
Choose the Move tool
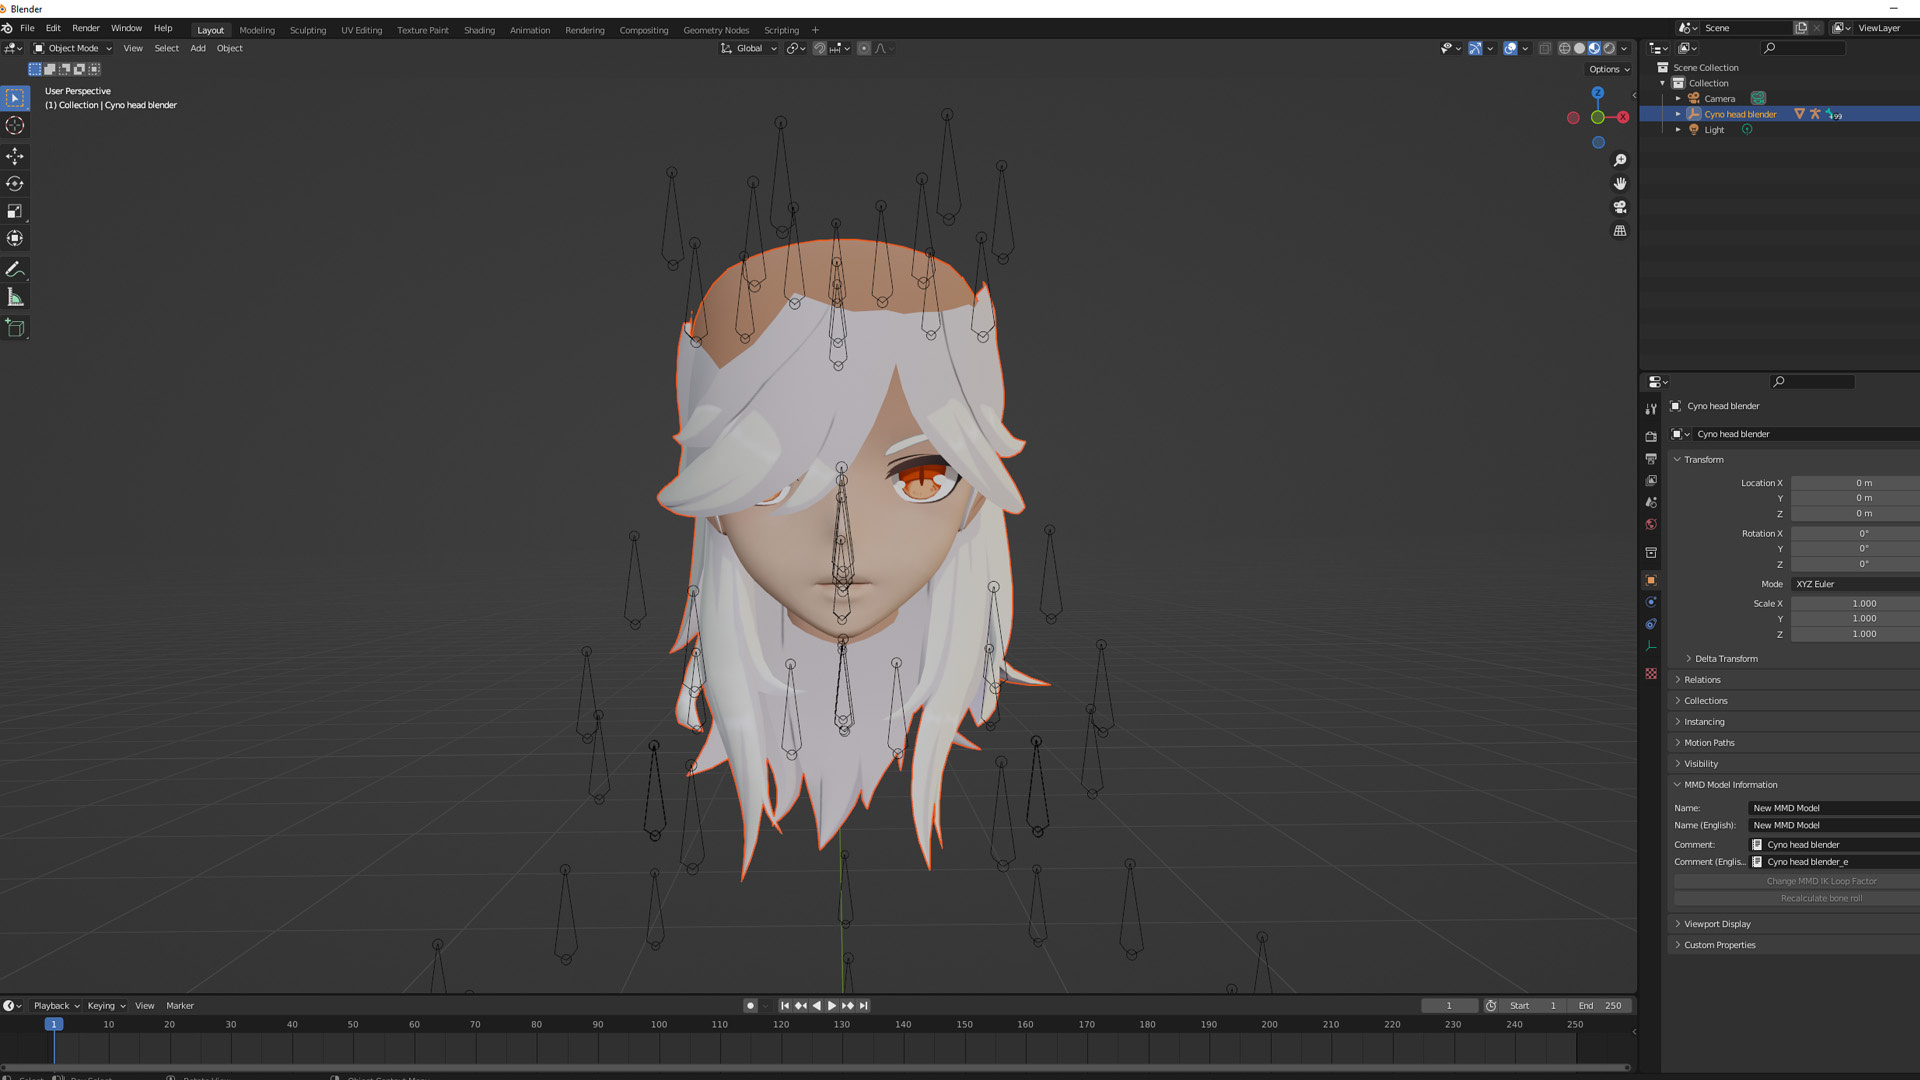click(x=15, y=156)
